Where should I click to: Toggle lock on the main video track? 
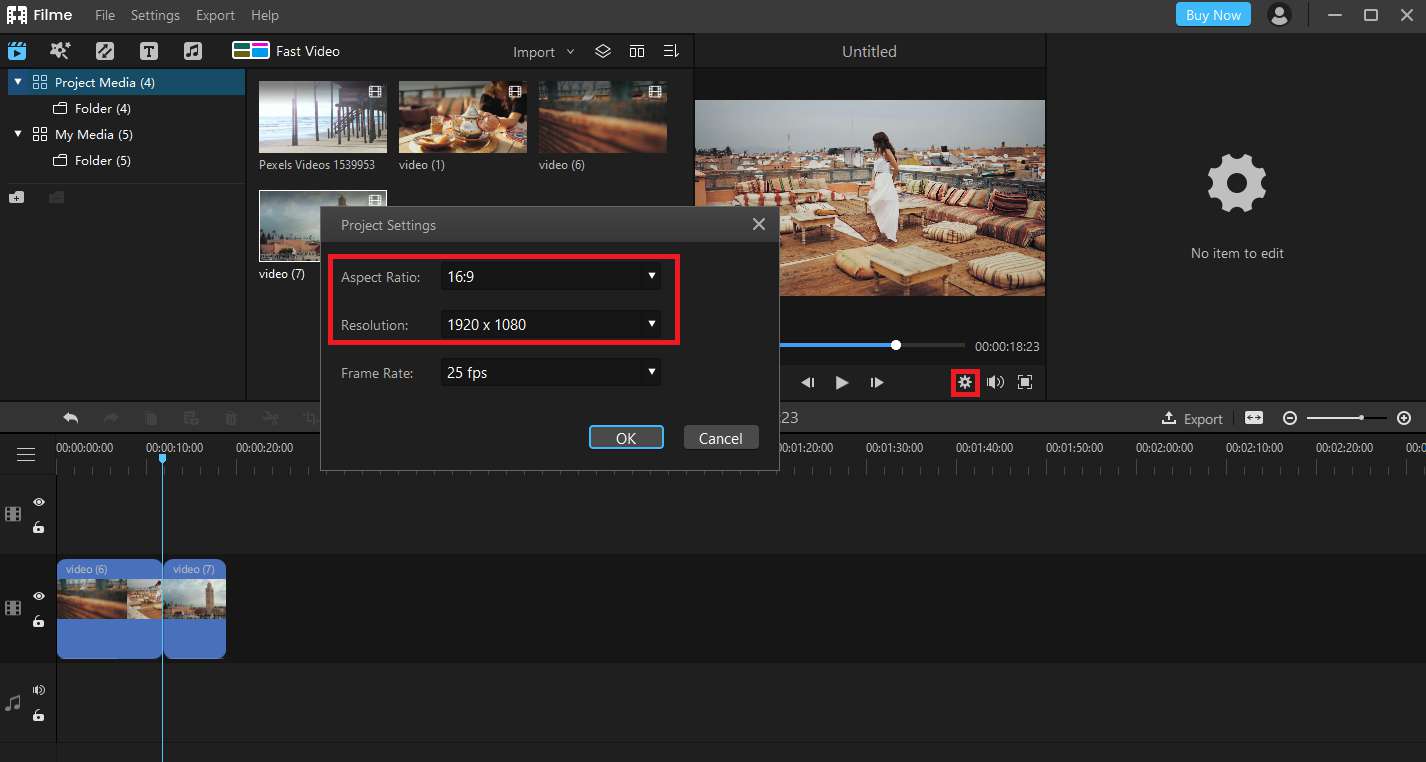point(39,621)
